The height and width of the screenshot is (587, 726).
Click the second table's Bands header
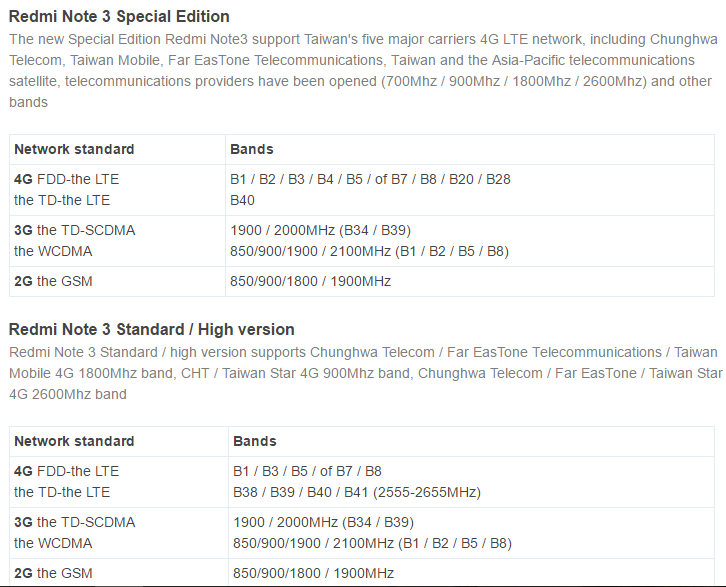(x=255, y=441)
